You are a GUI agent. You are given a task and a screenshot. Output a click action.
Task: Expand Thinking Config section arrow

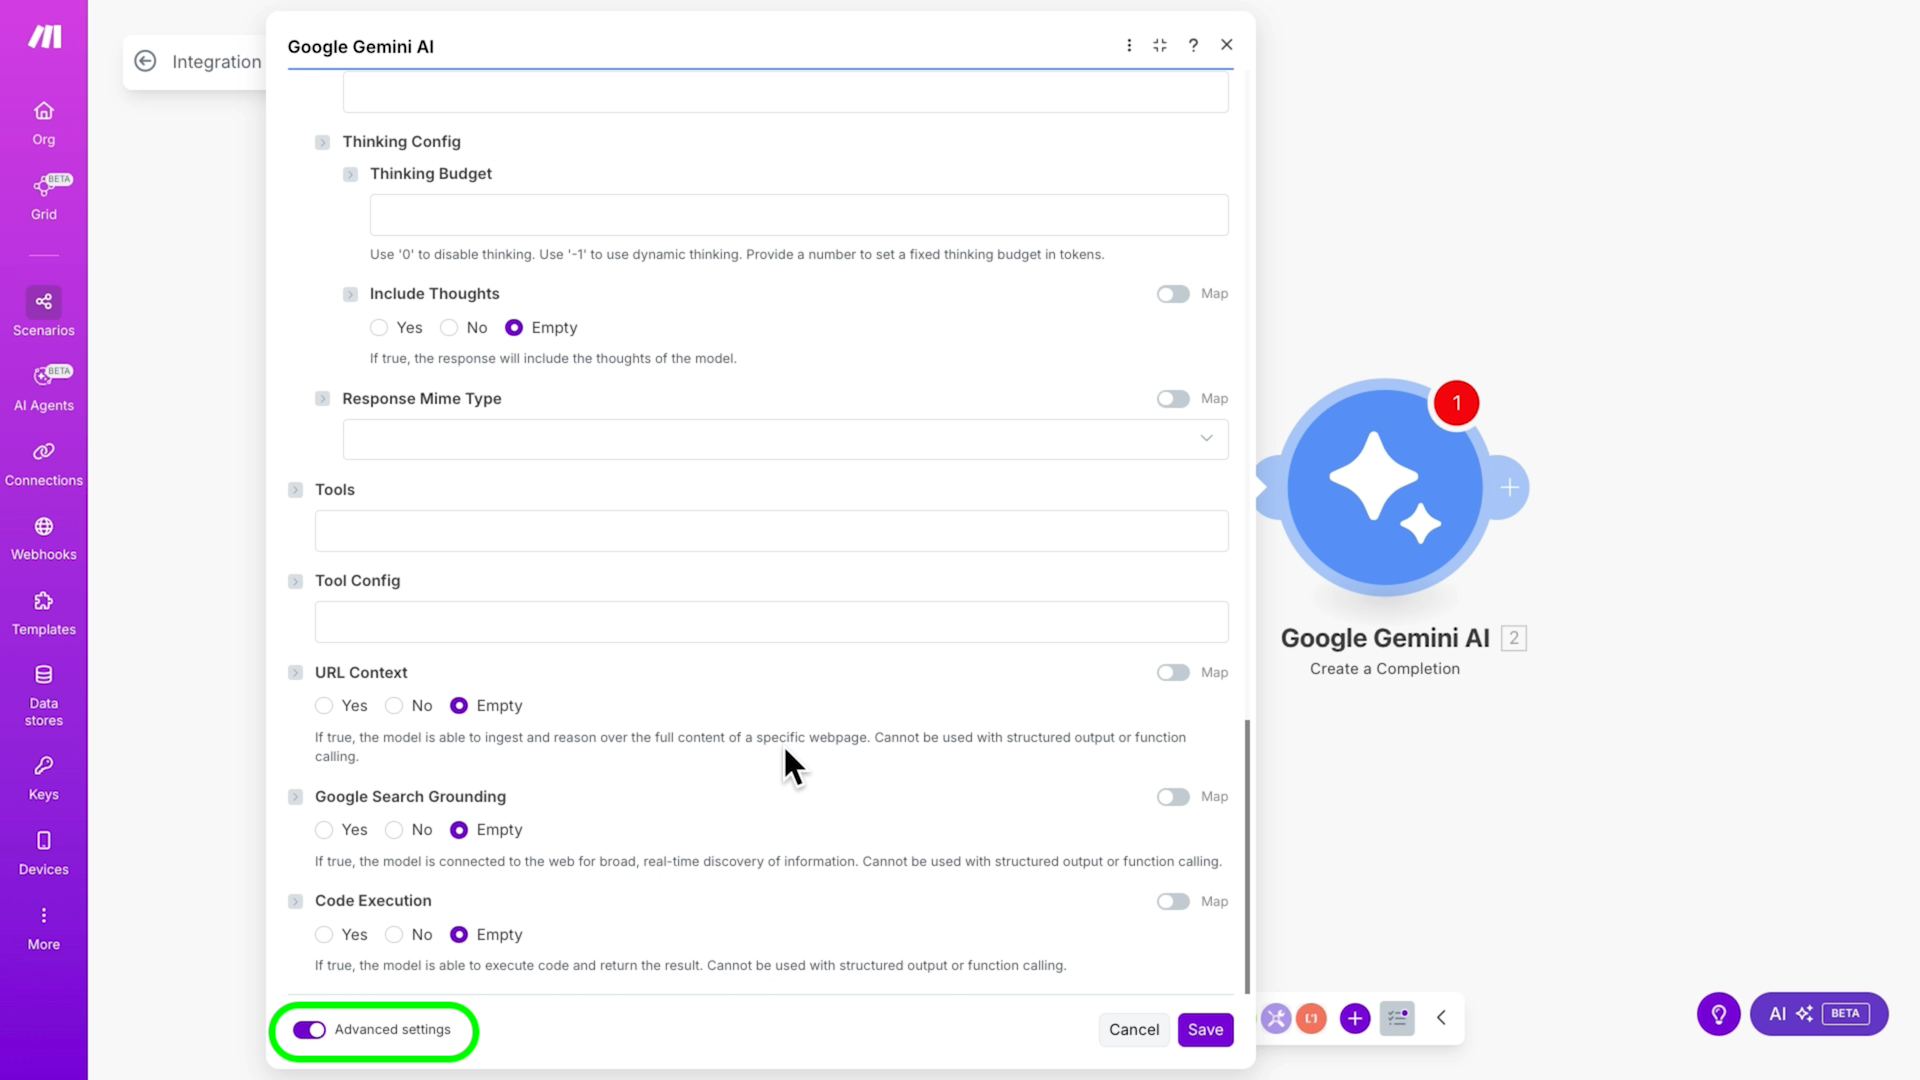coord(322,143)
